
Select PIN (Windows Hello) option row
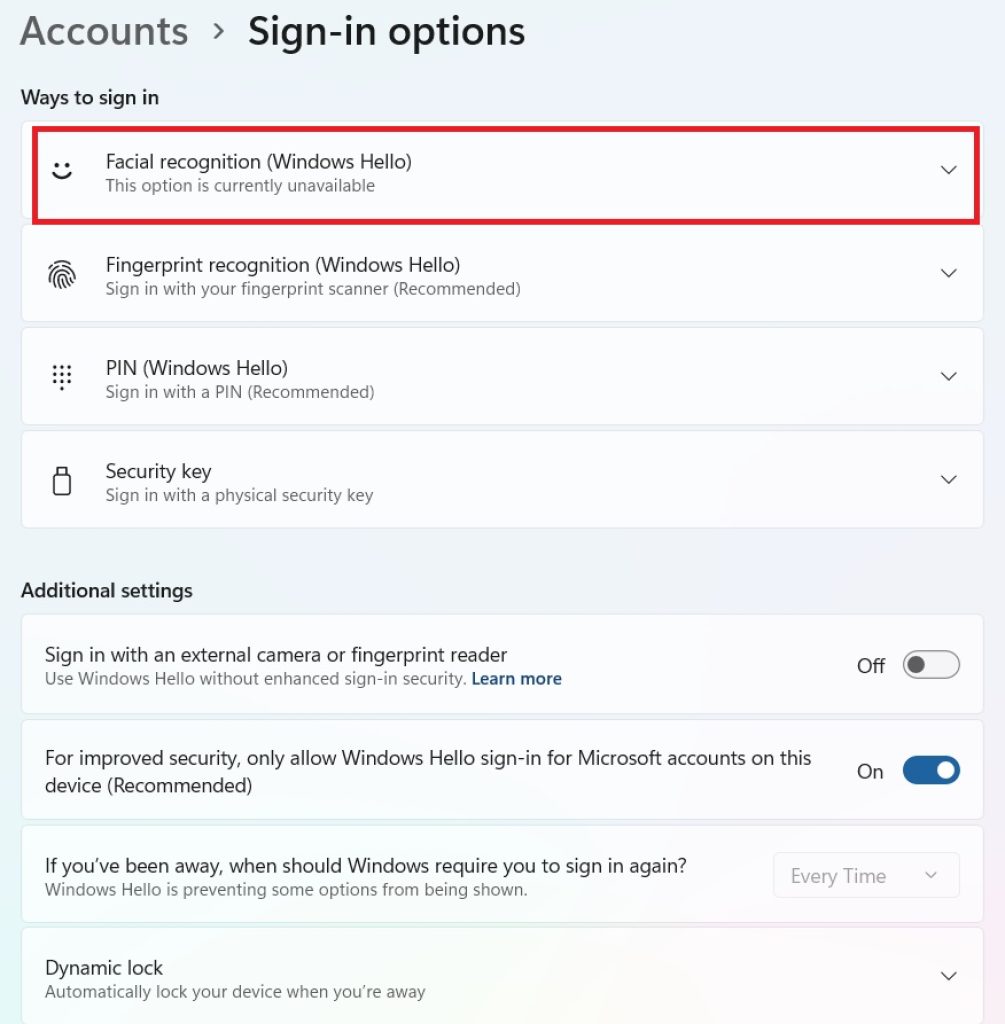coord(502,377)
